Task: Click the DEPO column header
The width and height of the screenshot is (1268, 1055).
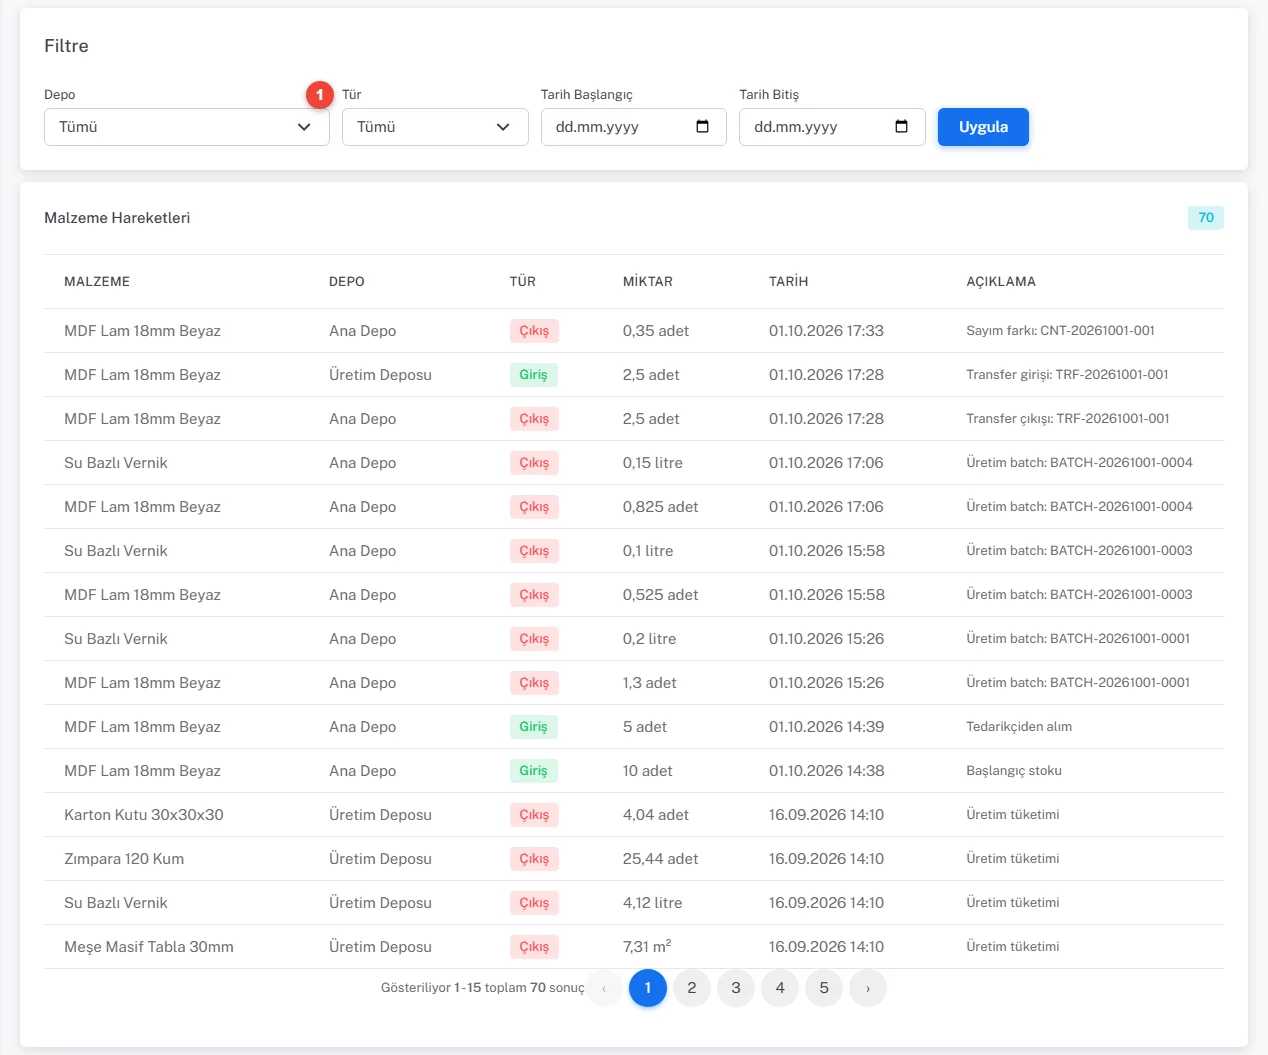Action: point(347,282)
